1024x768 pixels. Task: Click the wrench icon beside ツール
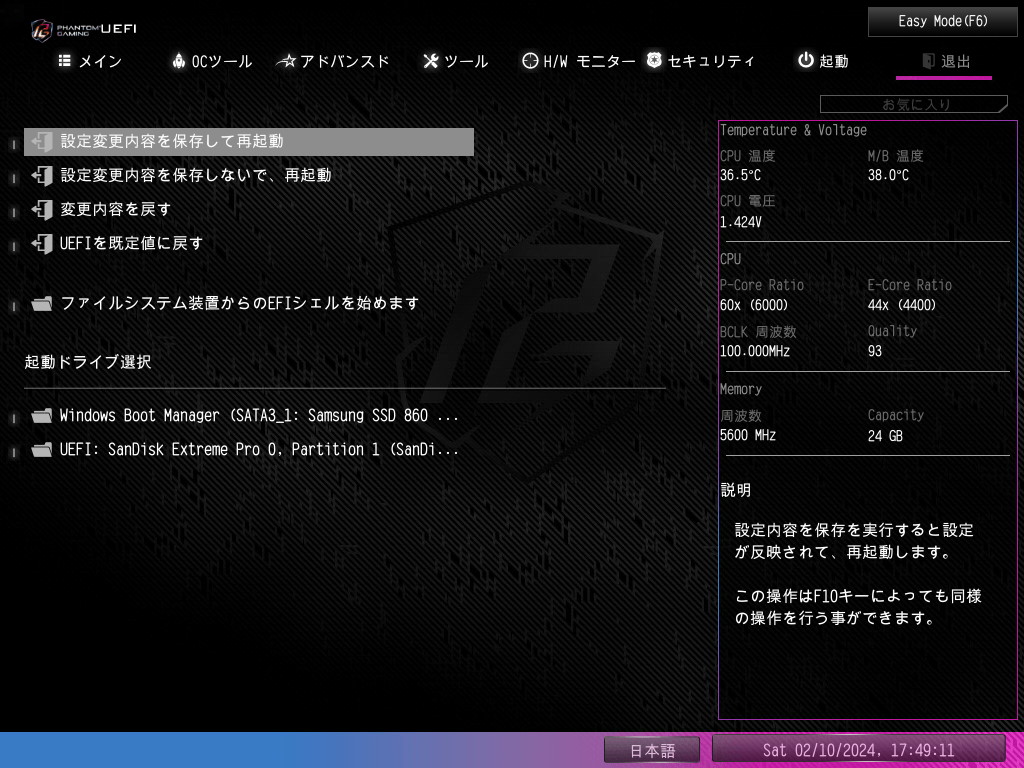tap(430, 61)
